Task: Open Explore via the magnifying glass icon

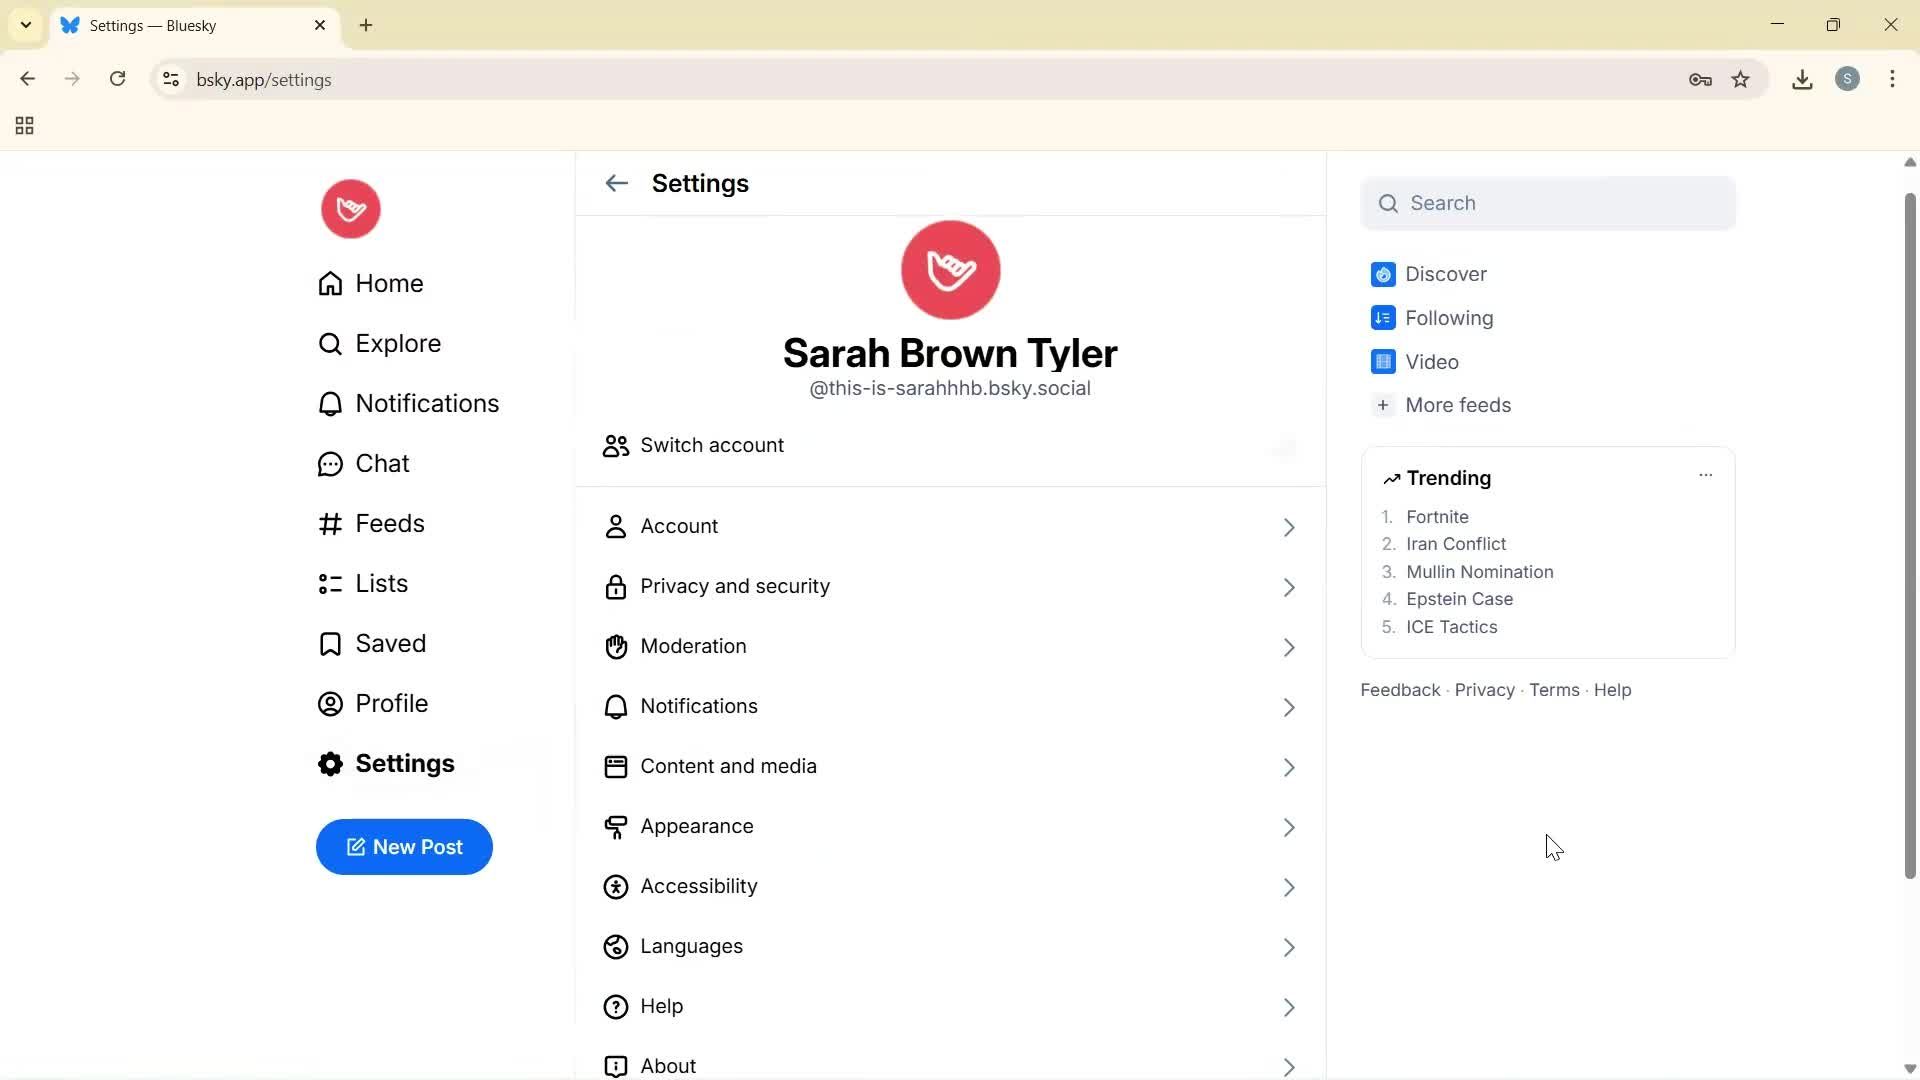Action: pos(330,343)
